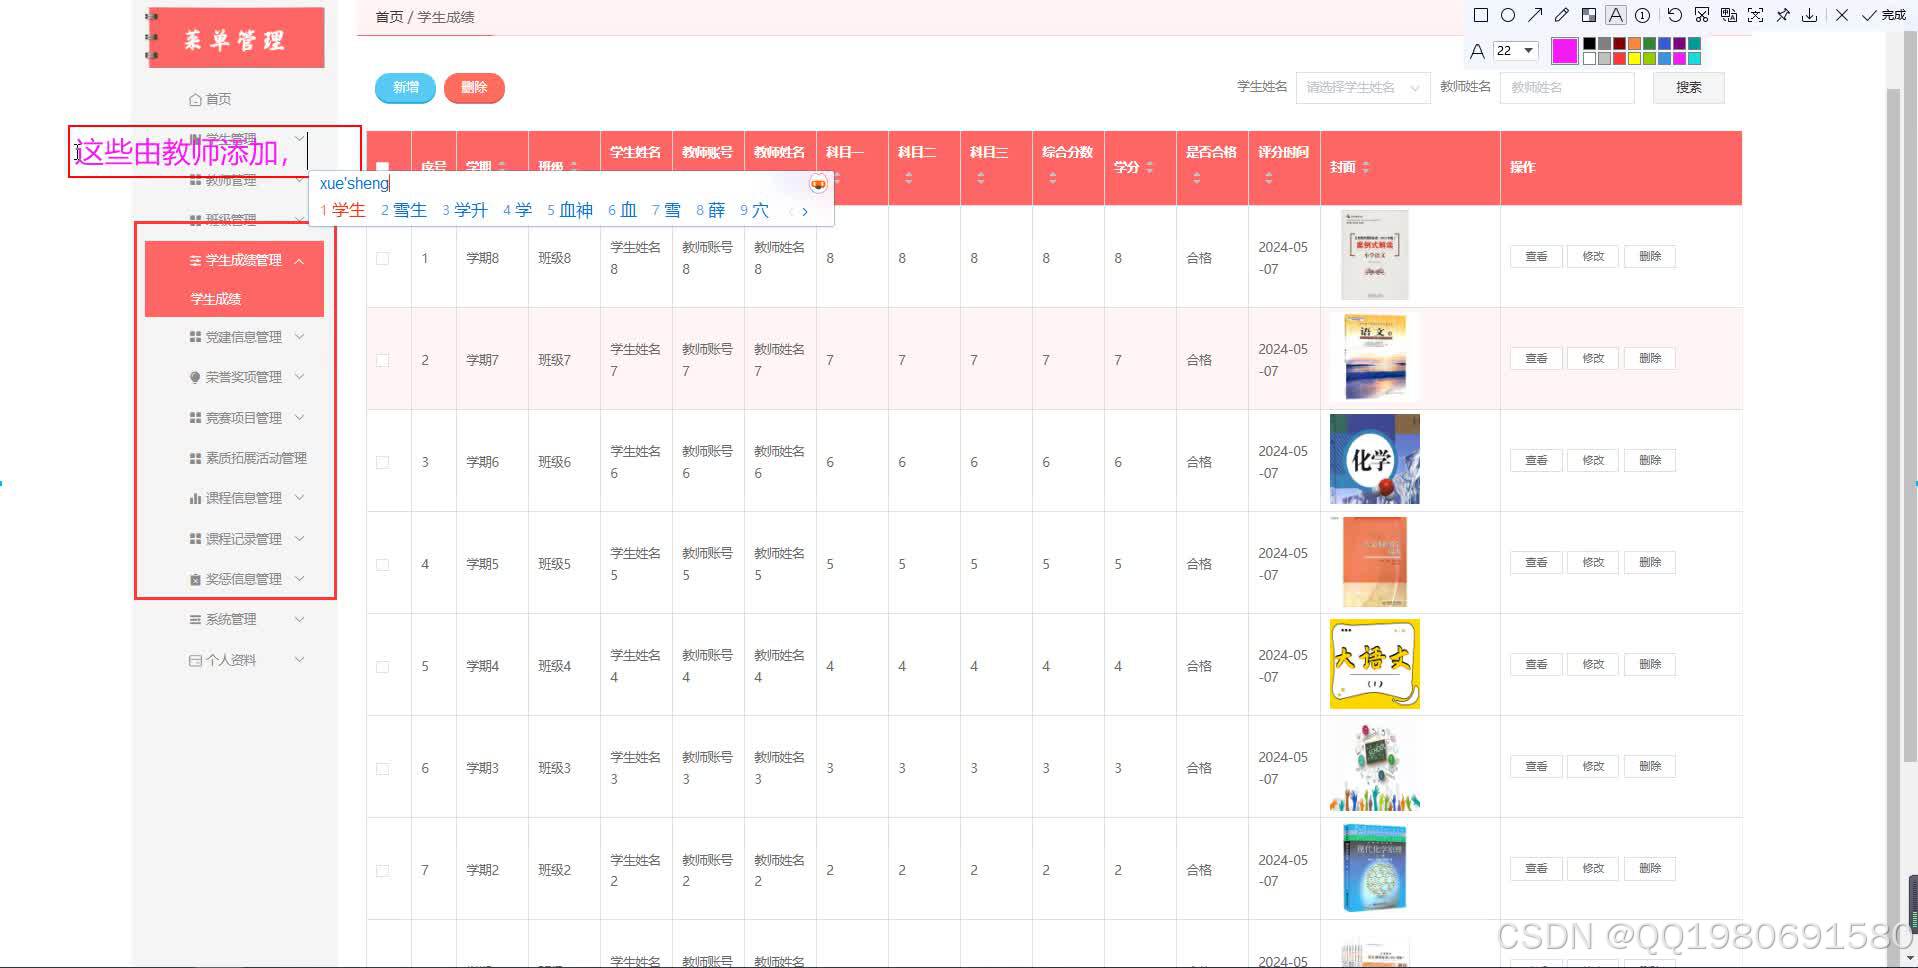
Task: Click the 搜索 search button
Action: pos(1688,87)
